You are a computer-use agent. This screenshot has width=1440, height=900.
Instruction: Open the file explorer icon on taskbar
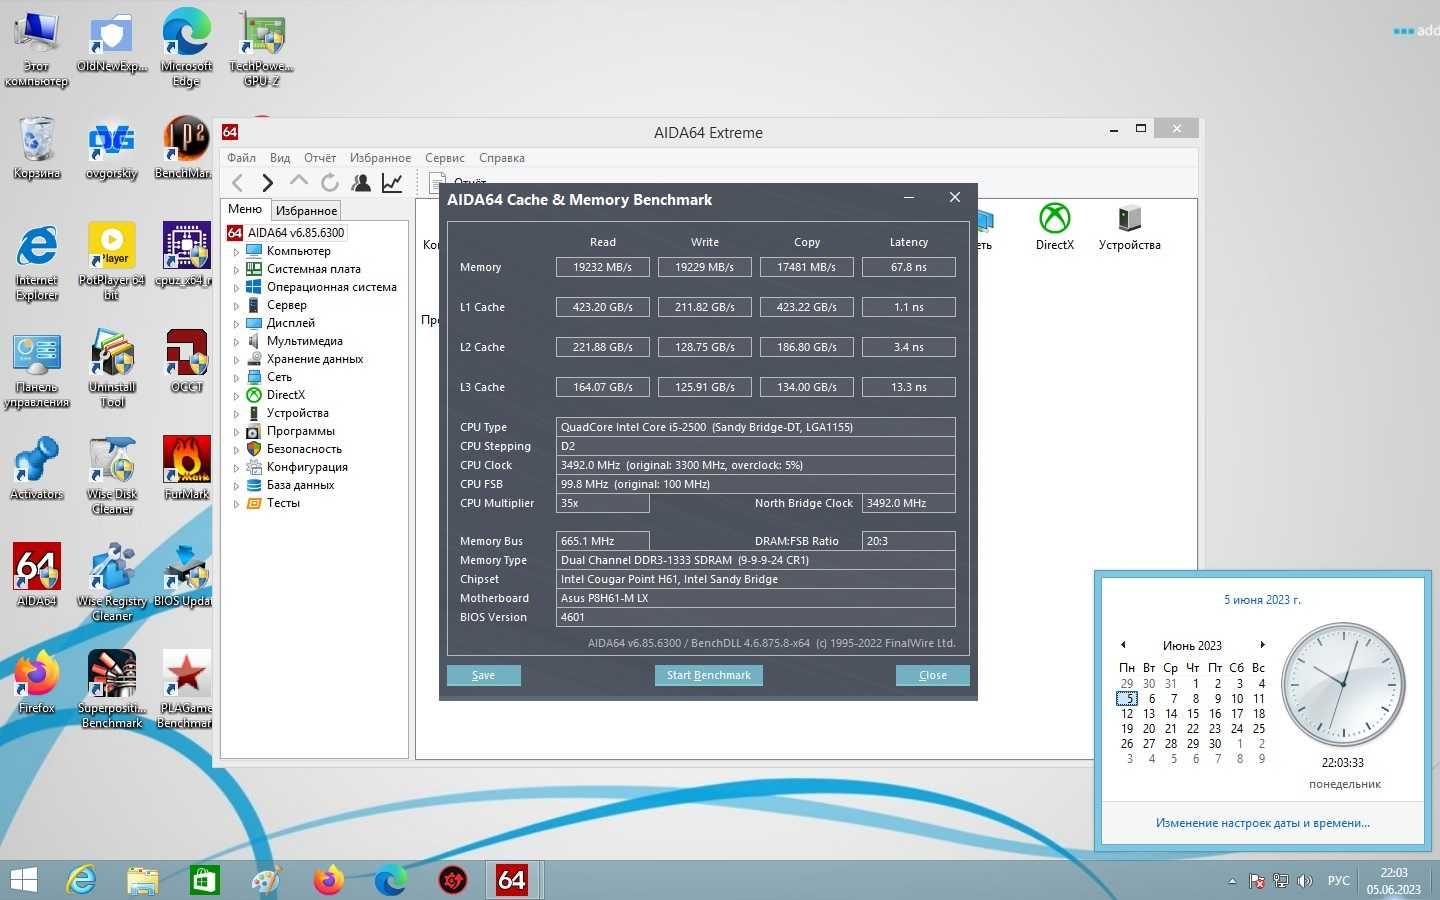(x=142, y=880)
